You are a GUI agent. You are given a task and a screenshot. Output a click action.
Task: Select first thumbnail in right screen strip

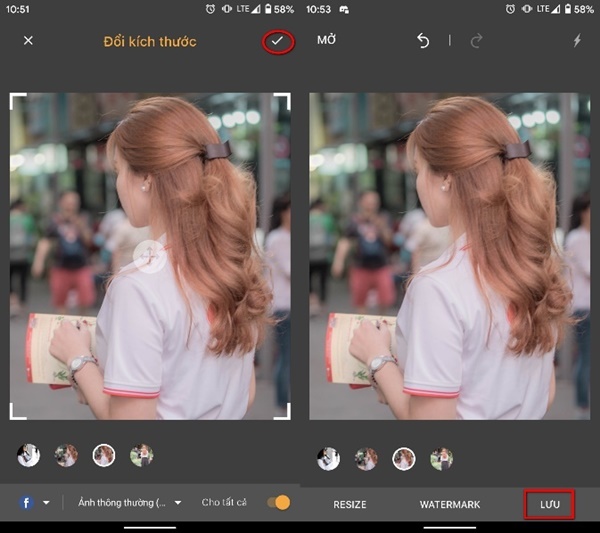(328, 458)
